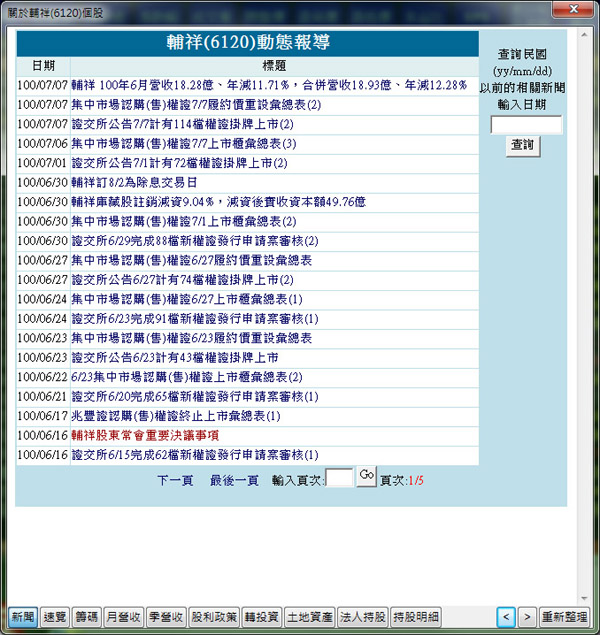Open 集中市場認購(售)權證7/7上市櫃彙總表(3) article
Image resolution: width=600 pixels, height=635 pixels.
coord(184,144)
